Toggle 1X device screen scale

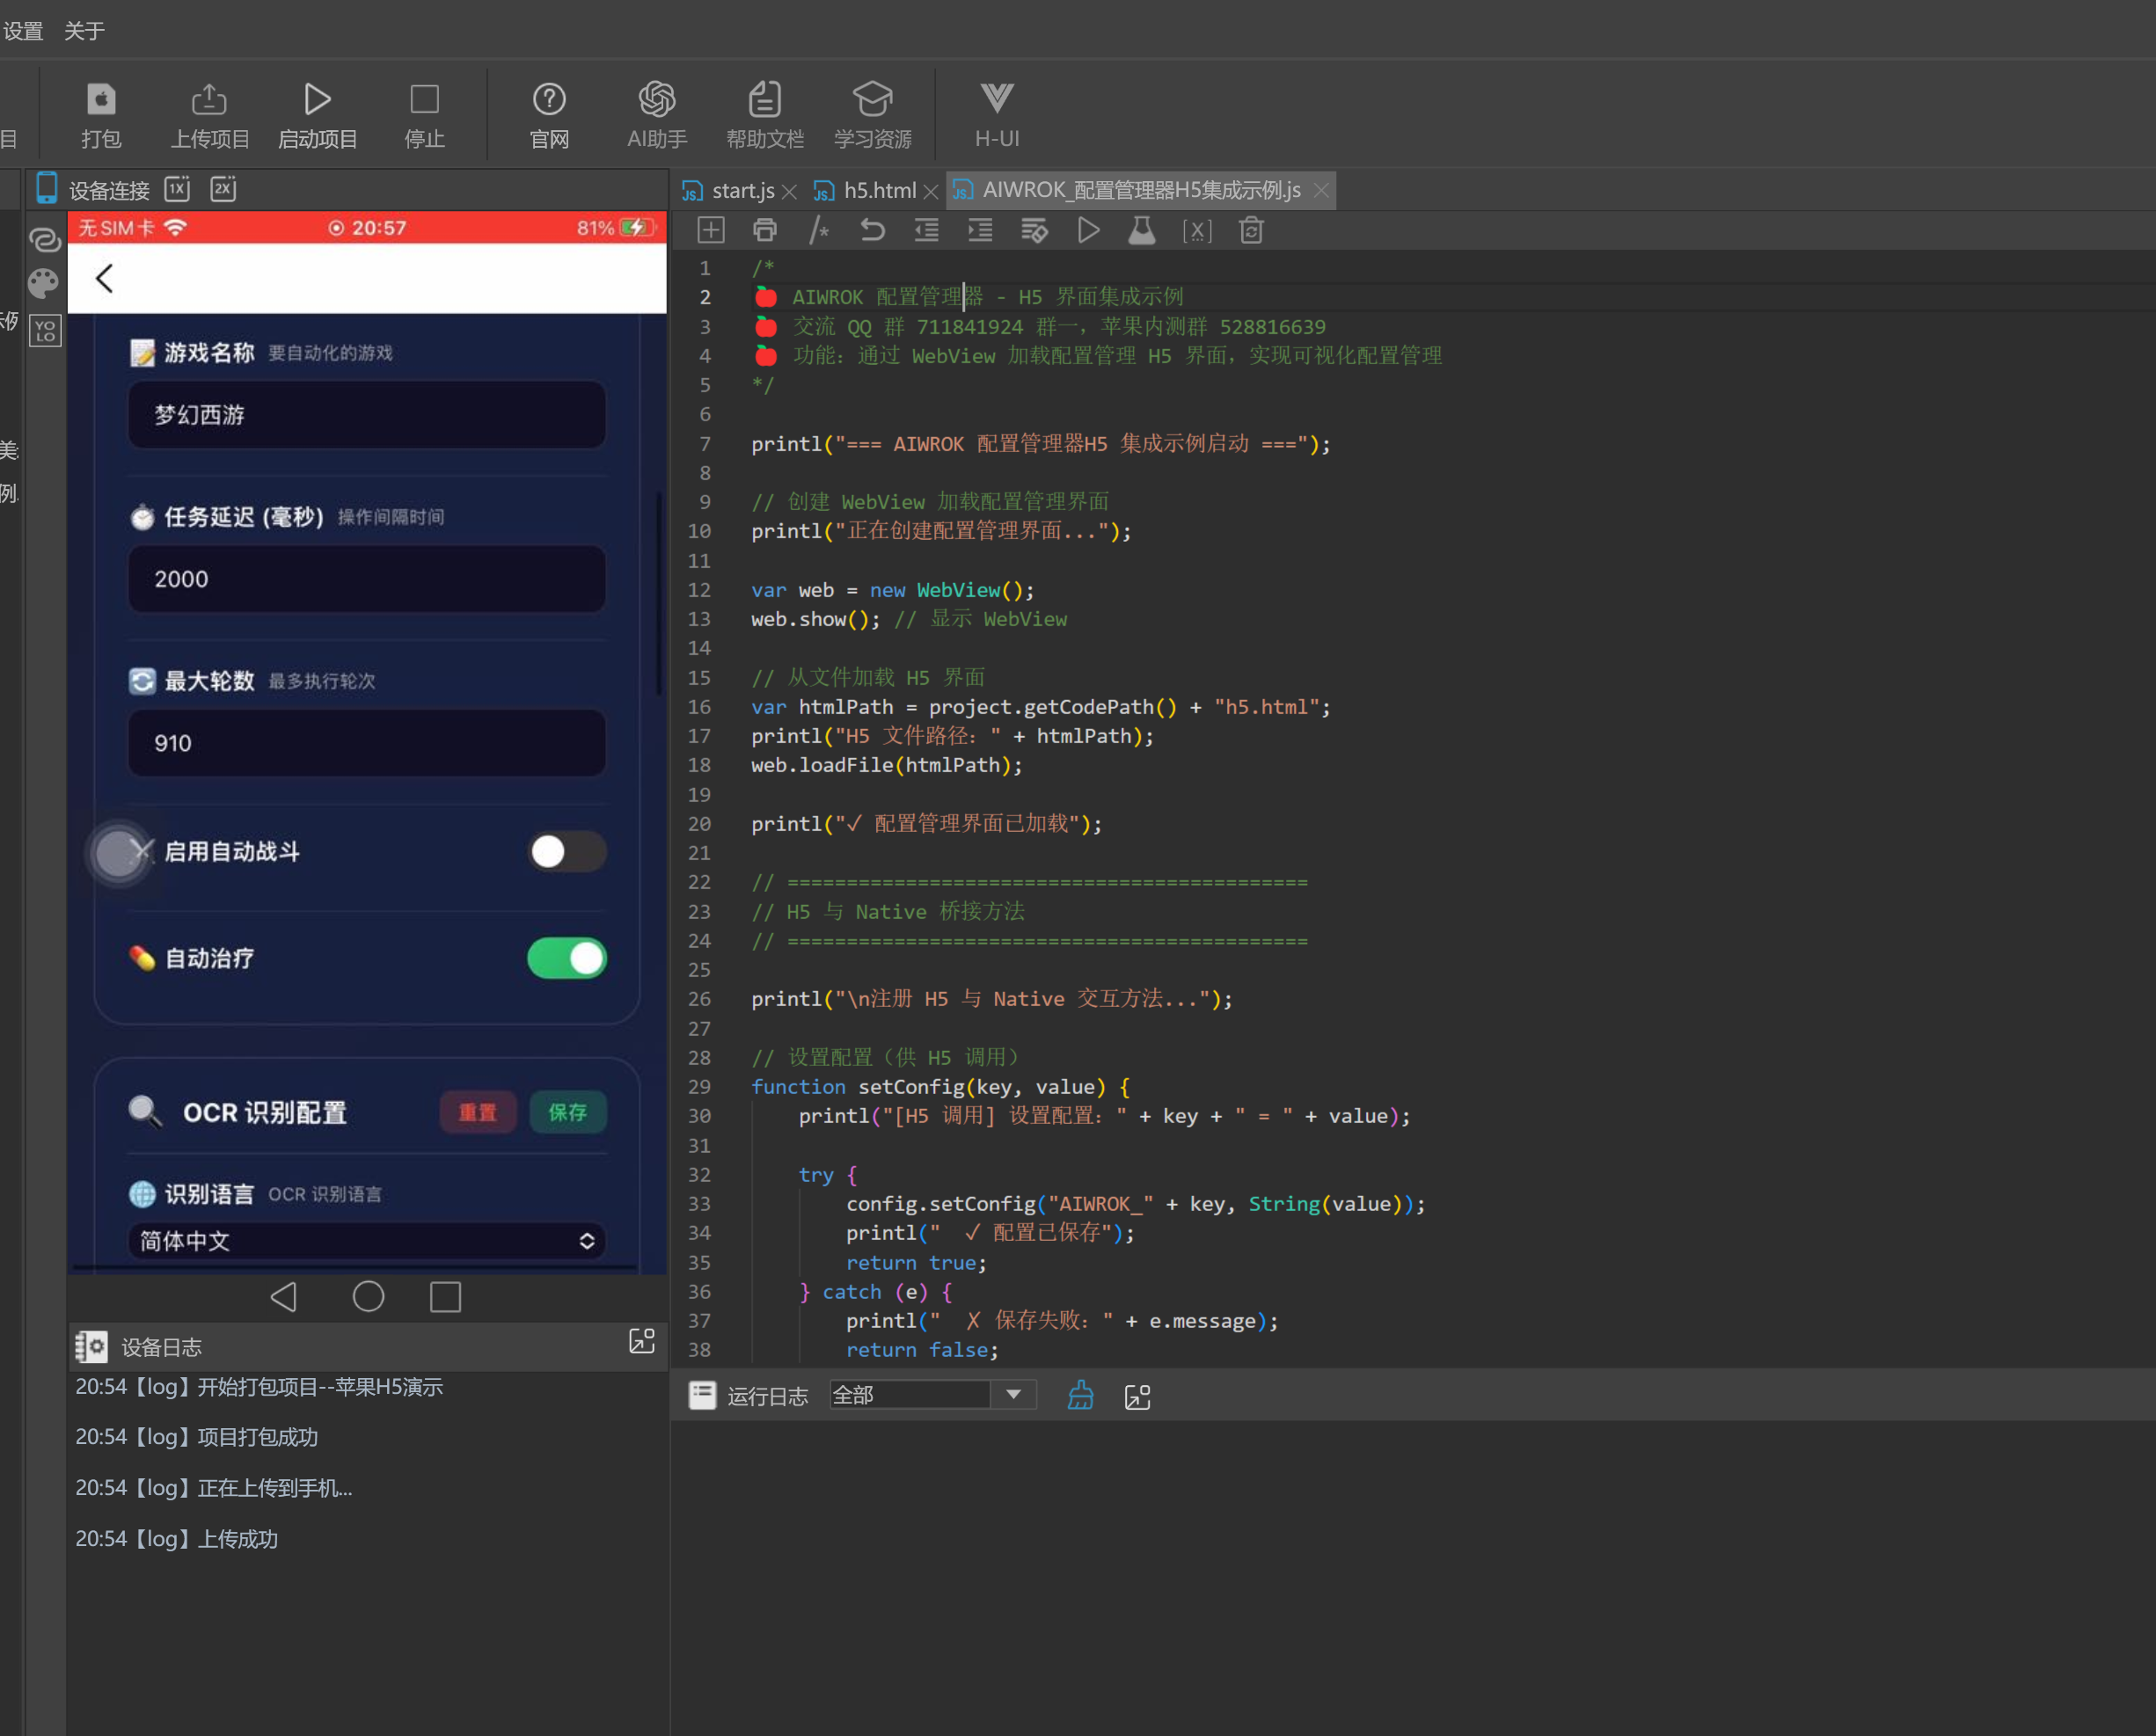(178, 189)
